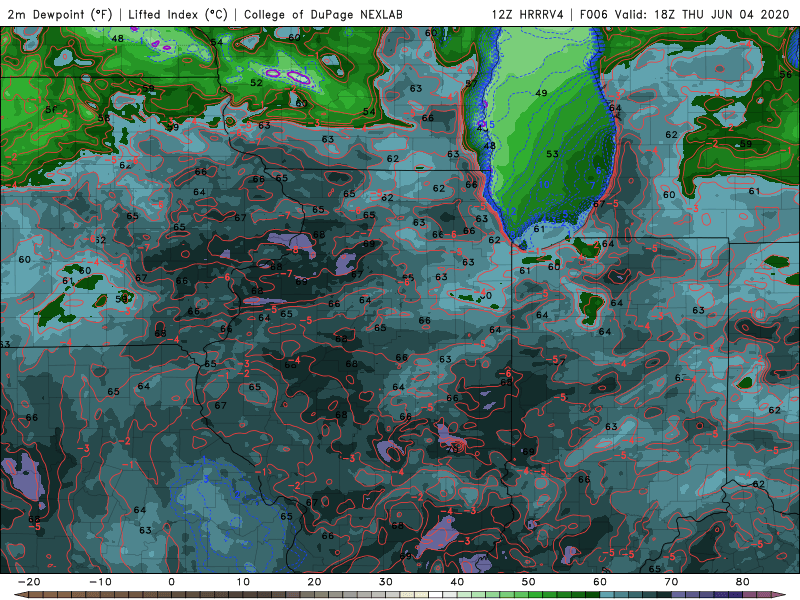Select the "College of DuPage NEXLAB" label
The width and height of the screenshot is (800, 600).
(323, 14)
